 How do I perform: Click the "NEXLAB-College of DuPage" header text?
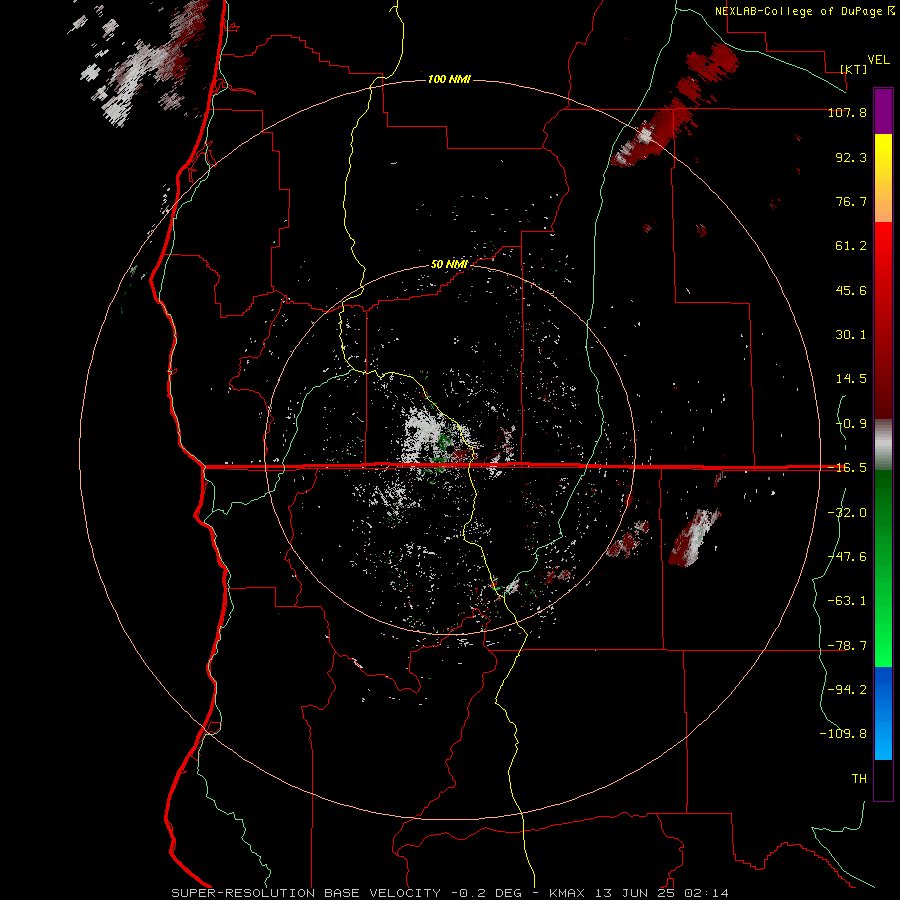coord(798,11)
